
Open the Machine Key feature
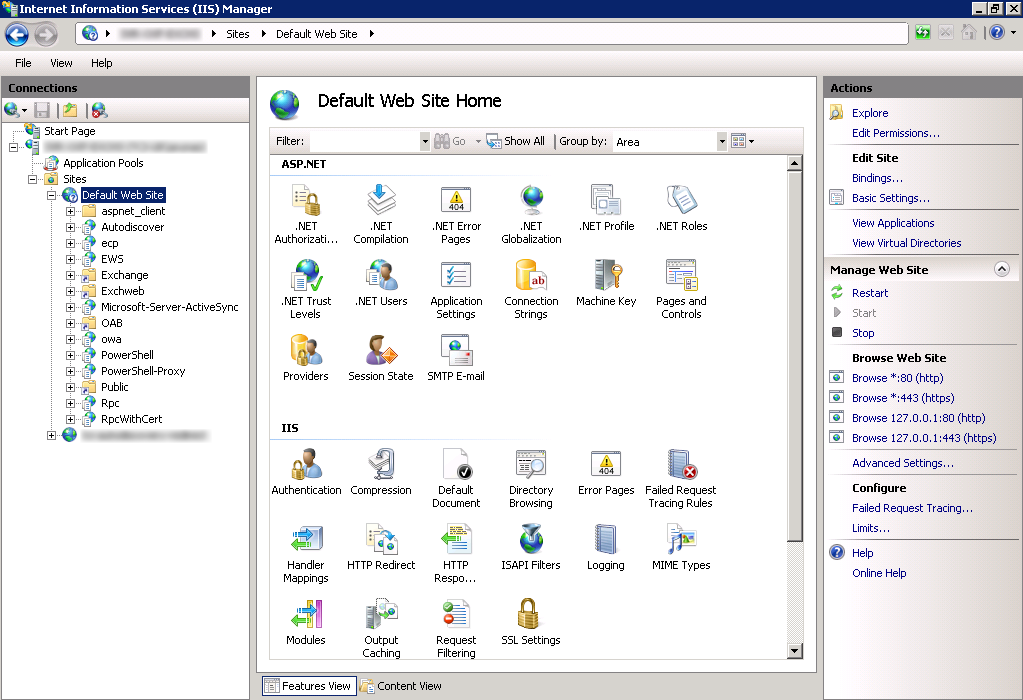(606, 284)
